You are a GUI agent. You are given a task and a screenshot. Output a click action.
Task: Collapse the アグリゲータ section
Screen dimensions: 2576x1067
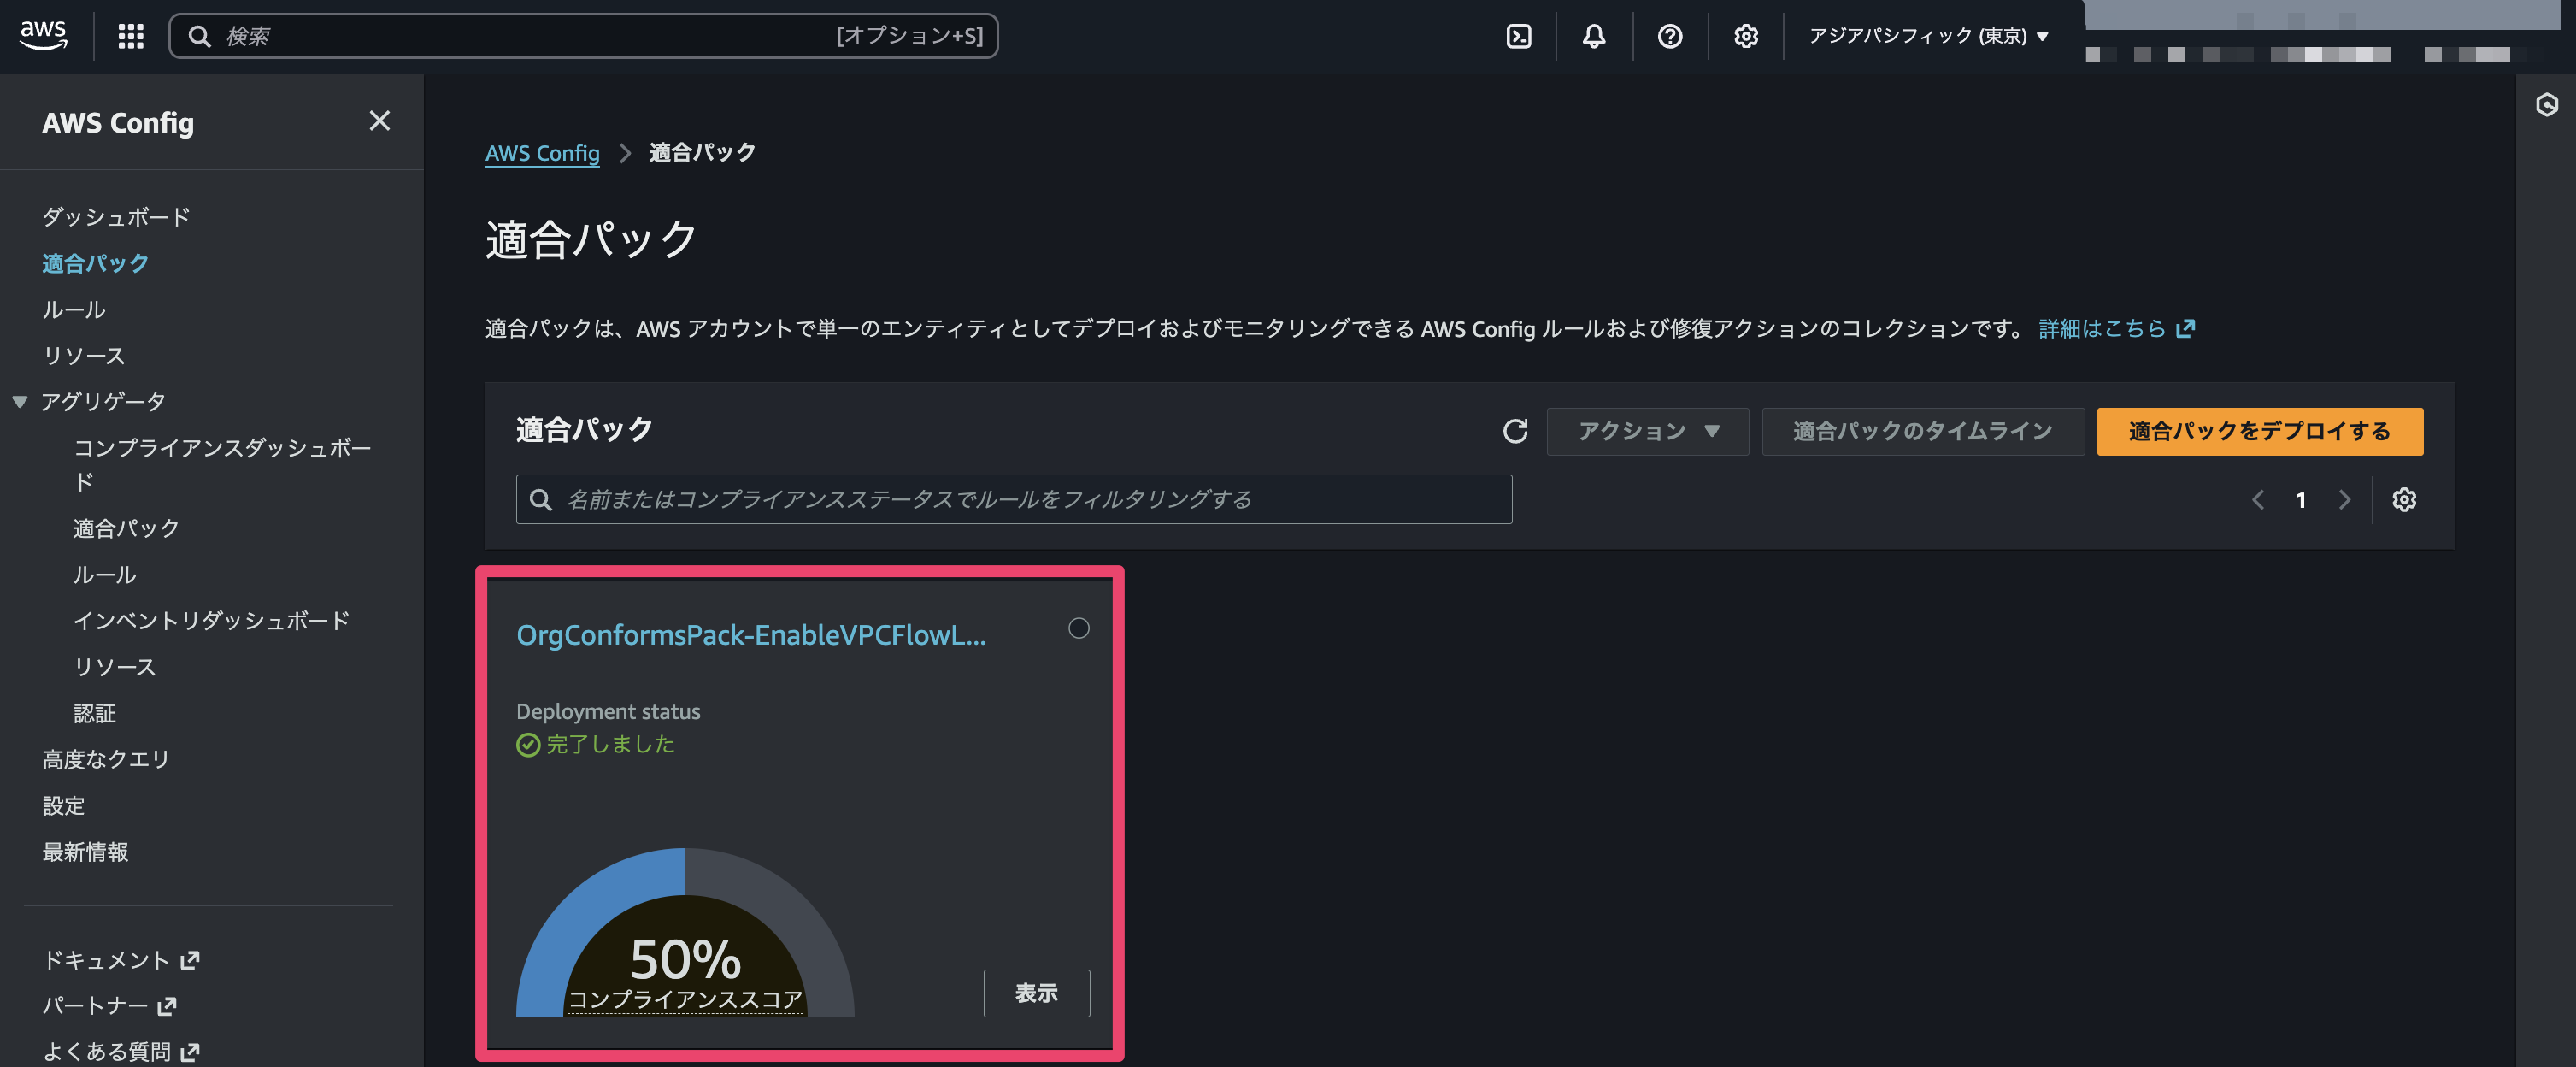[x=20, y=401]
